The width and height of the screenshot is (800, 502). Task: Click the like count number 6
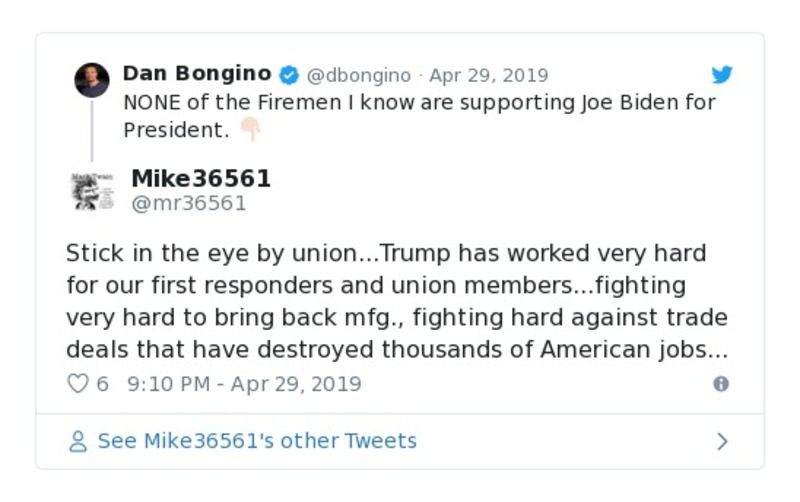pos(102,384)
